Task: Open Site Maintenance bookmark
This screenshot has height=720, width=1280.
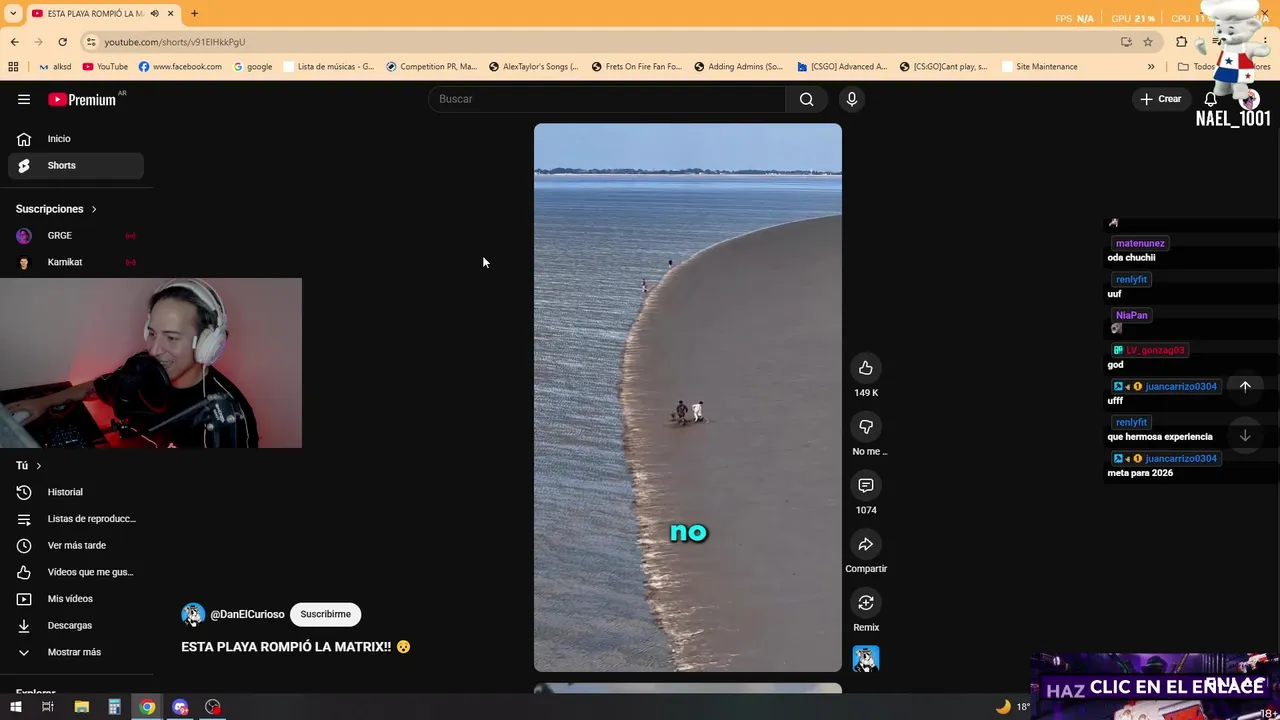Action: pyautogui.click(x=1038, y=67)
